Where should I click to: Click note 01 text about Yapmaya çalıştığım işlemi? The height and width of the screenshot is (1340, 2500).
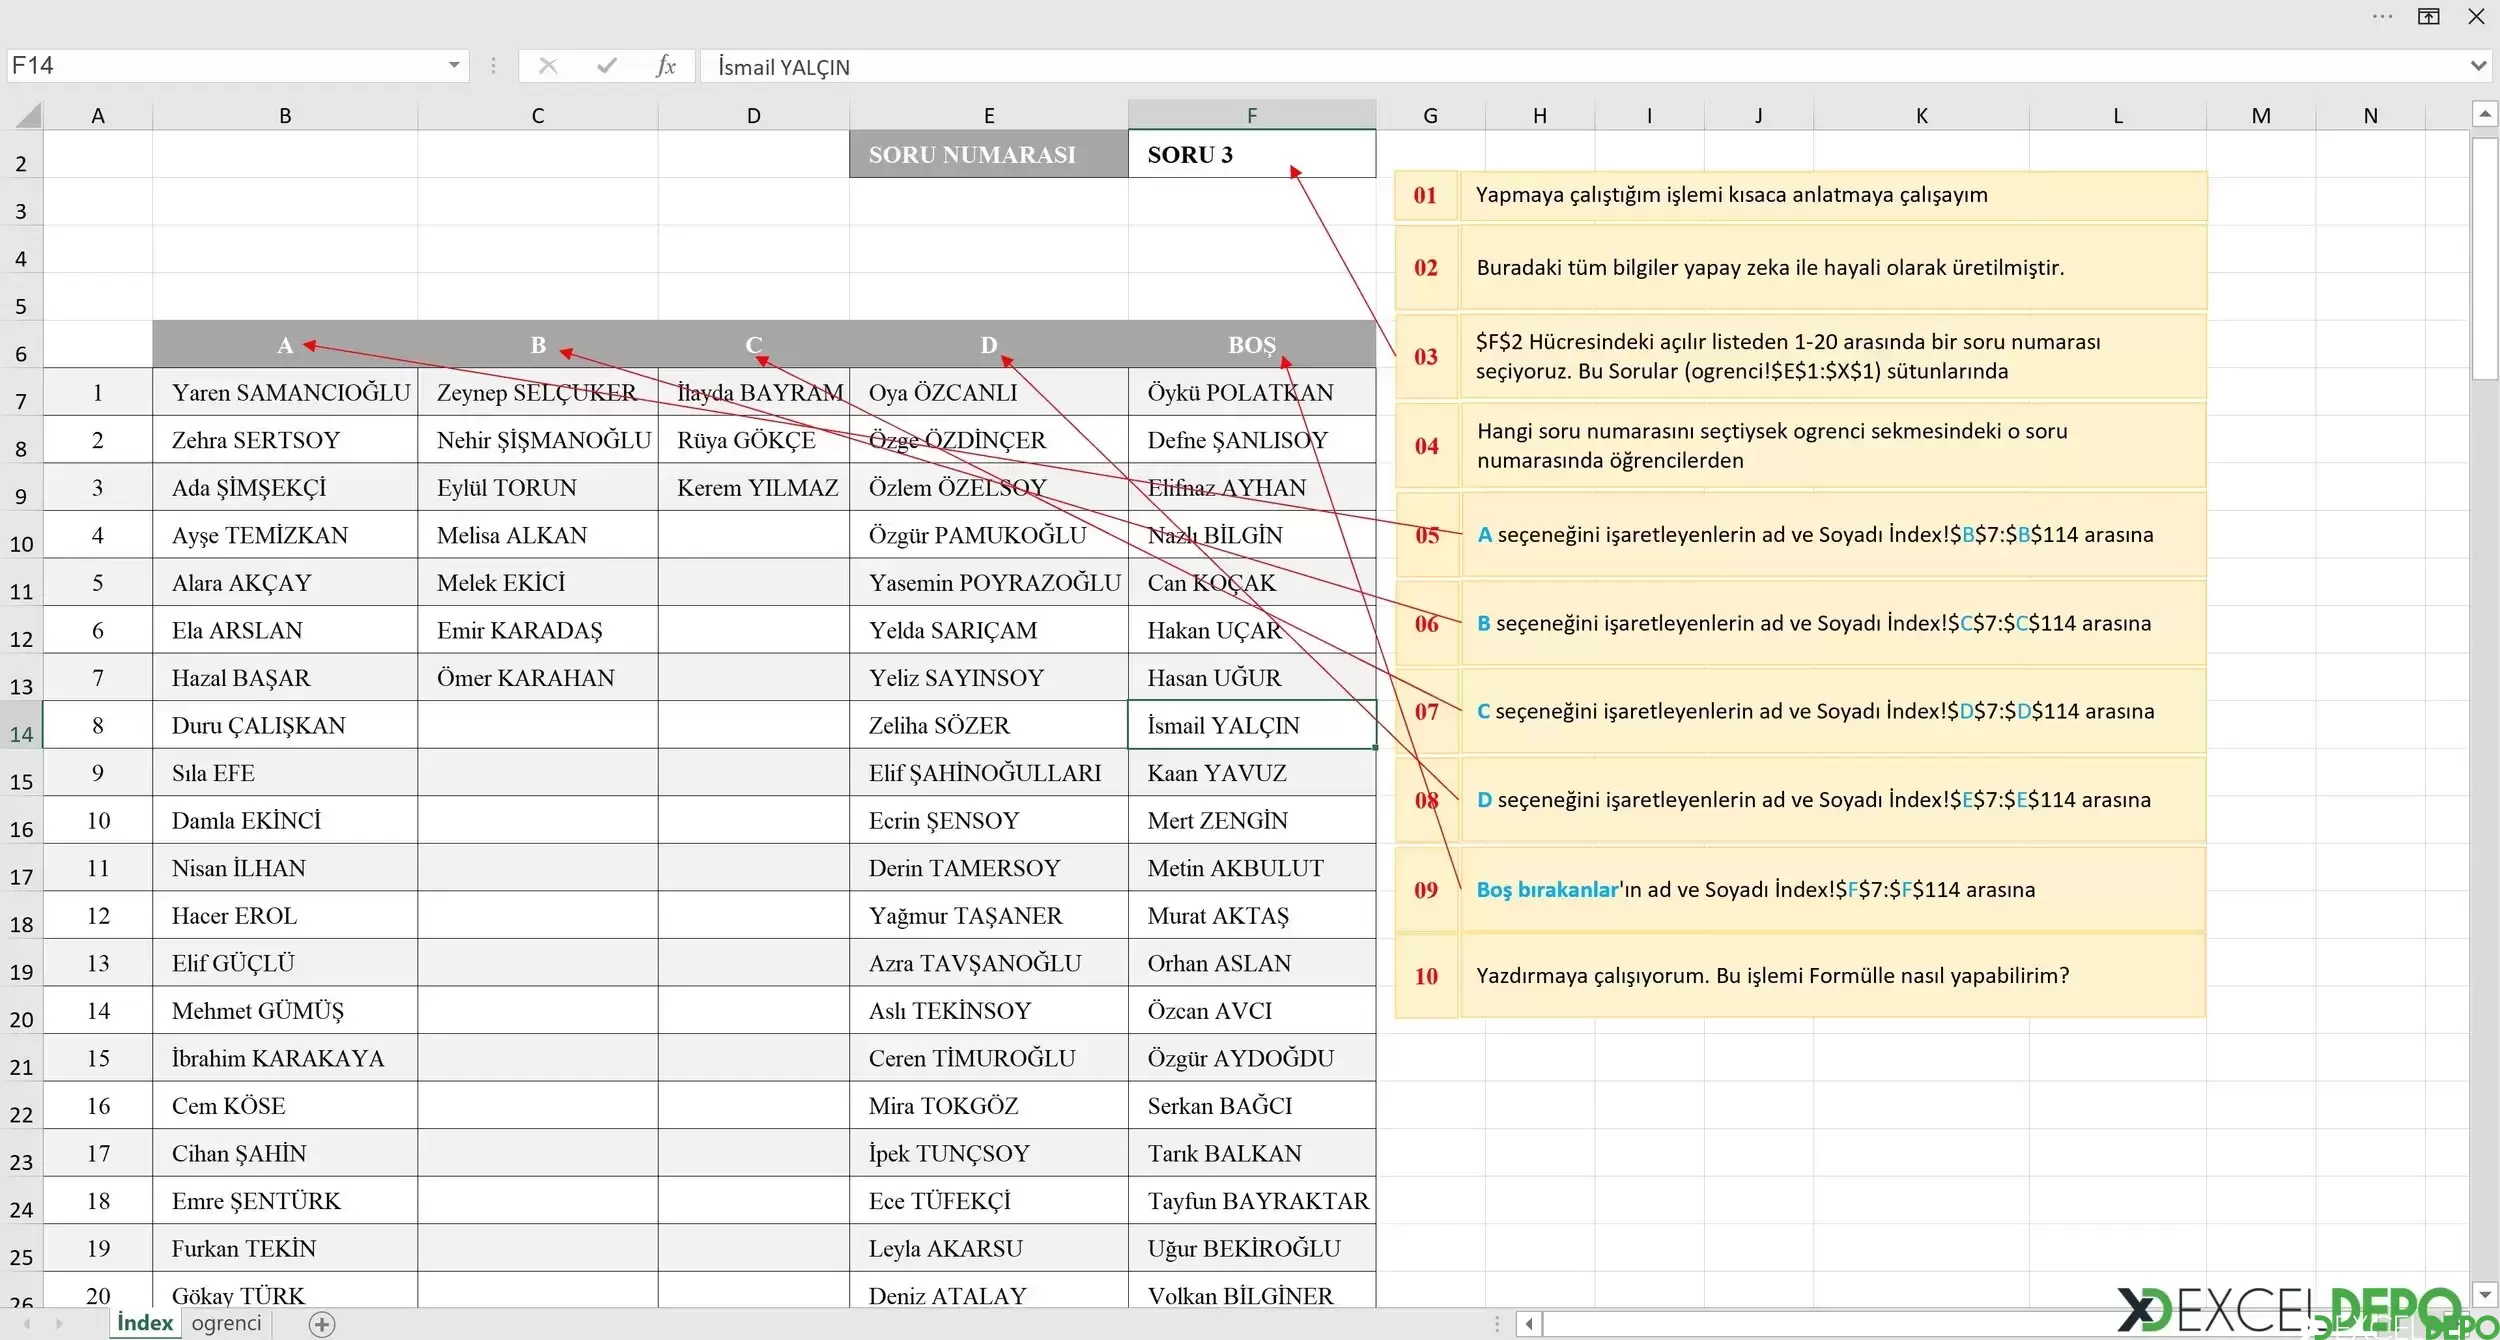pyautogui.click(x=1731, y=195)
